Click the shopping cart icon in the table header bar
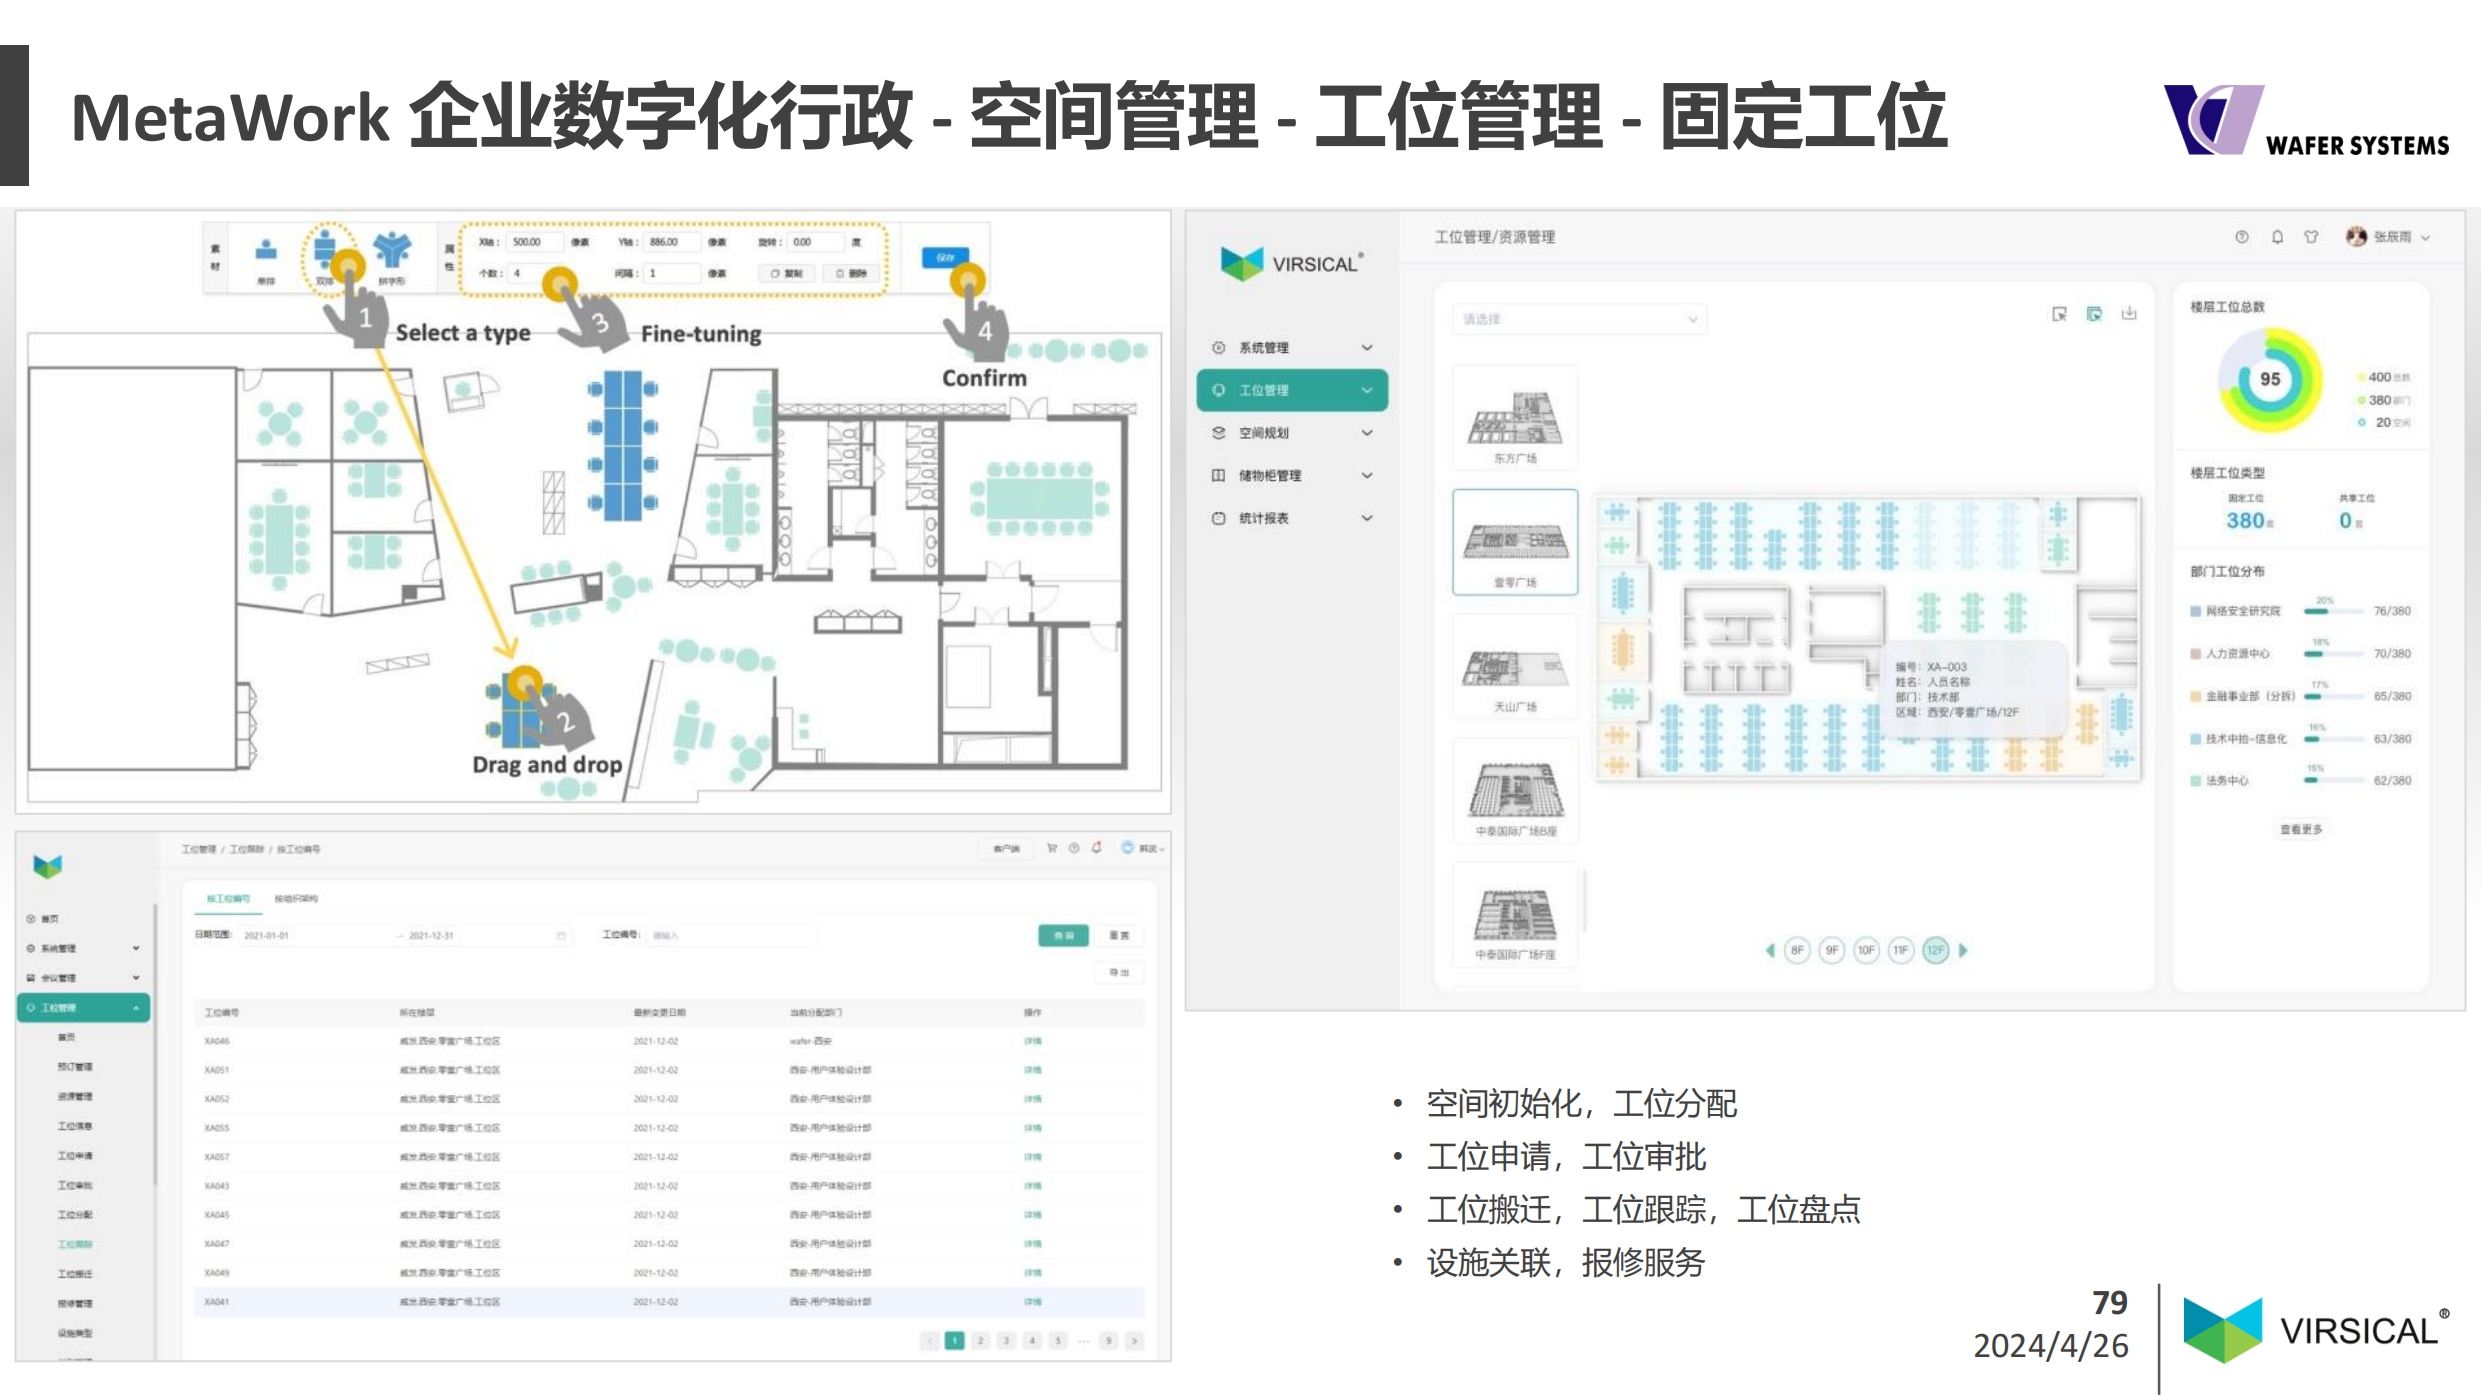This screenshot has height=1395, width=2481. point(1052,848)
